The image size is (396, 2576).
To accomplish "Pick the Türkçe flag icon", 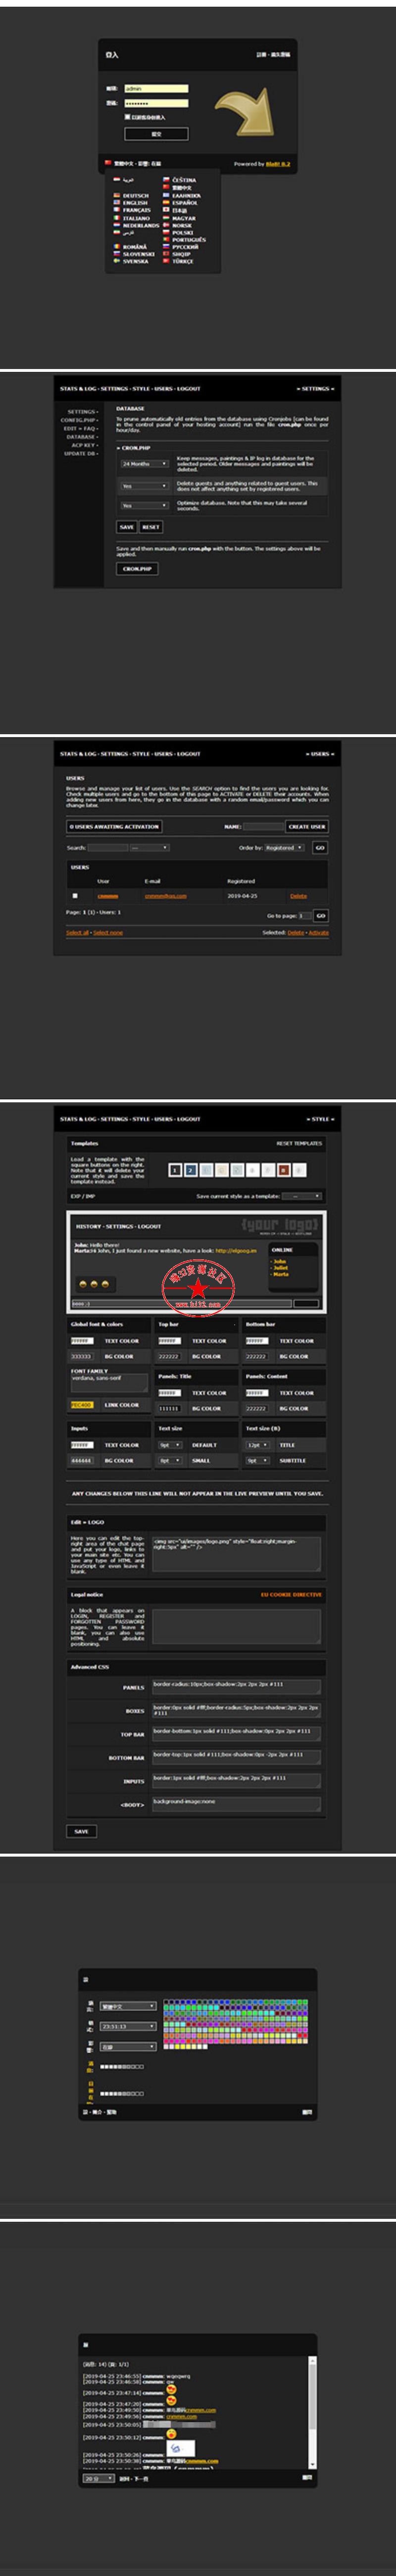I will [166, 261].
